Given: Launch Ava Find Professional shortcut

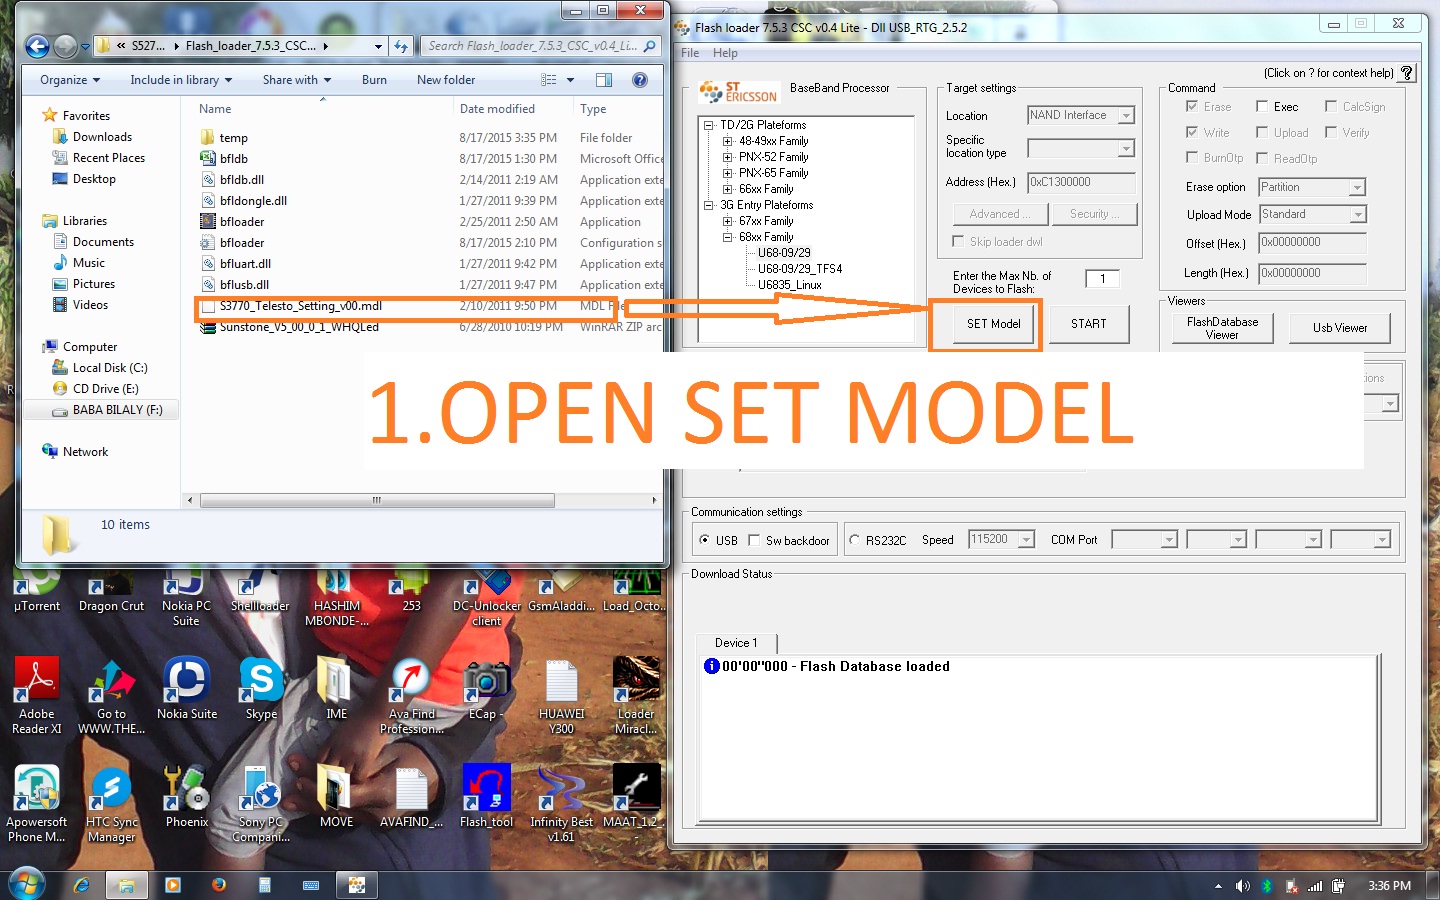Looking at the screenshot, I should tap(411, 695).
